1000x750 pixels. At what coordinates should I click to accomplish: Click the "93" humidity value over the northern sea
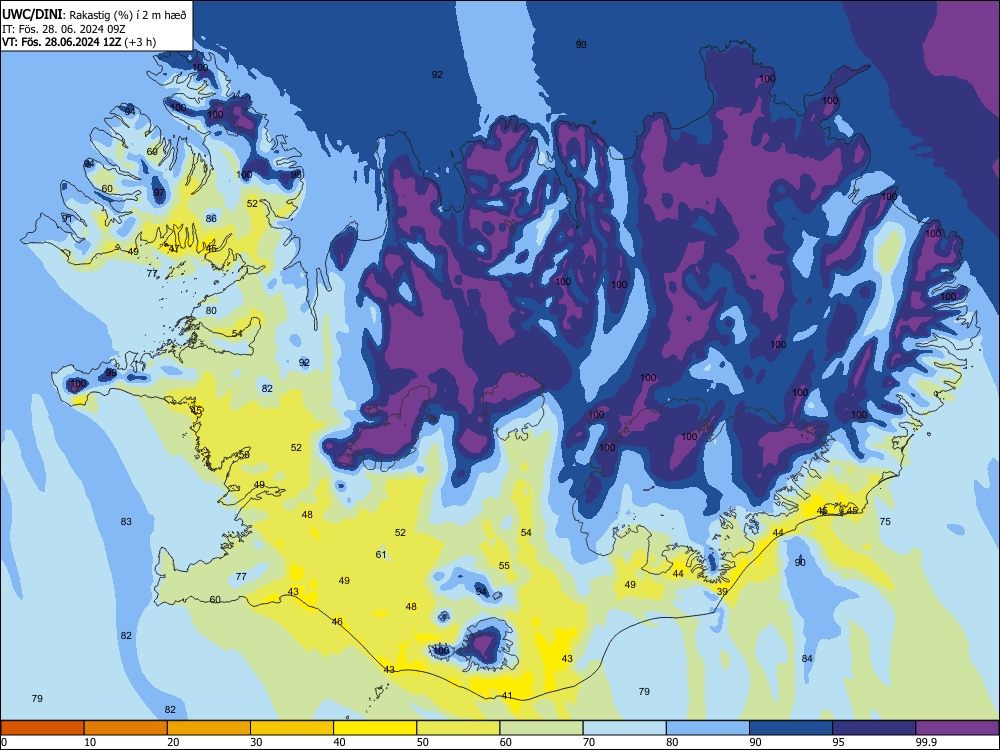(x=581, y=45)
